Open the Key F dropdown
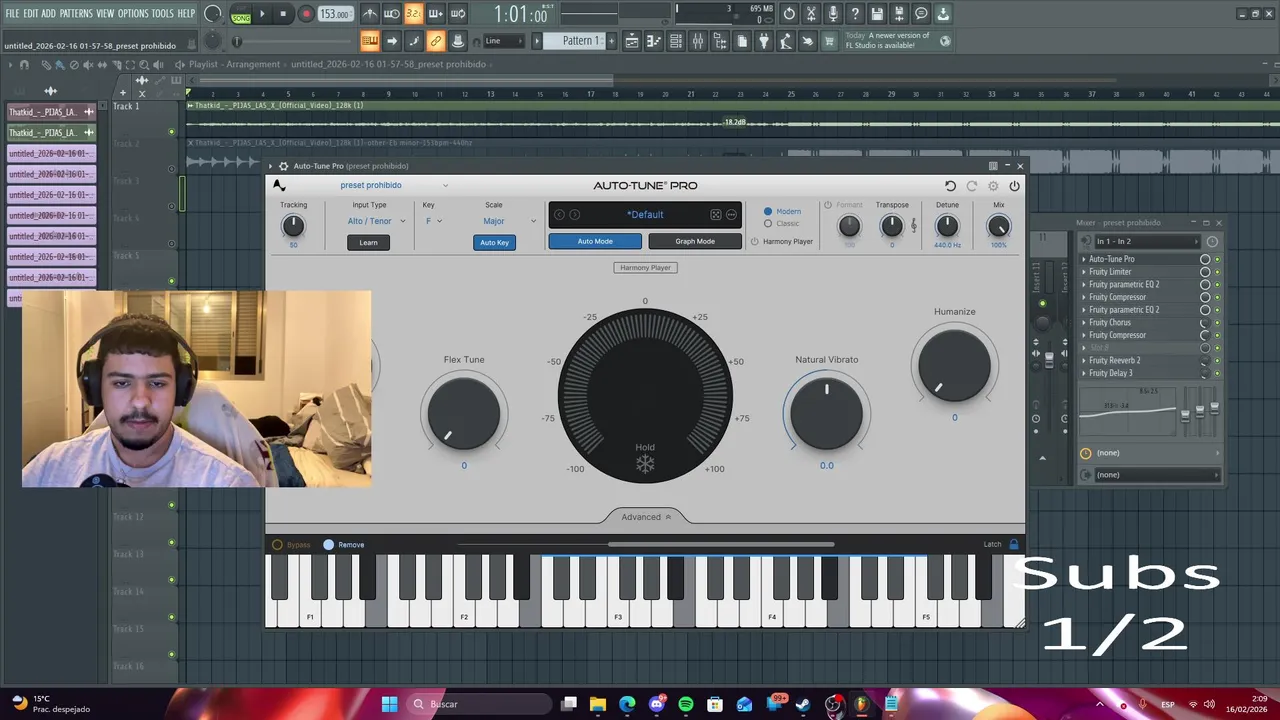 (433, 221)
